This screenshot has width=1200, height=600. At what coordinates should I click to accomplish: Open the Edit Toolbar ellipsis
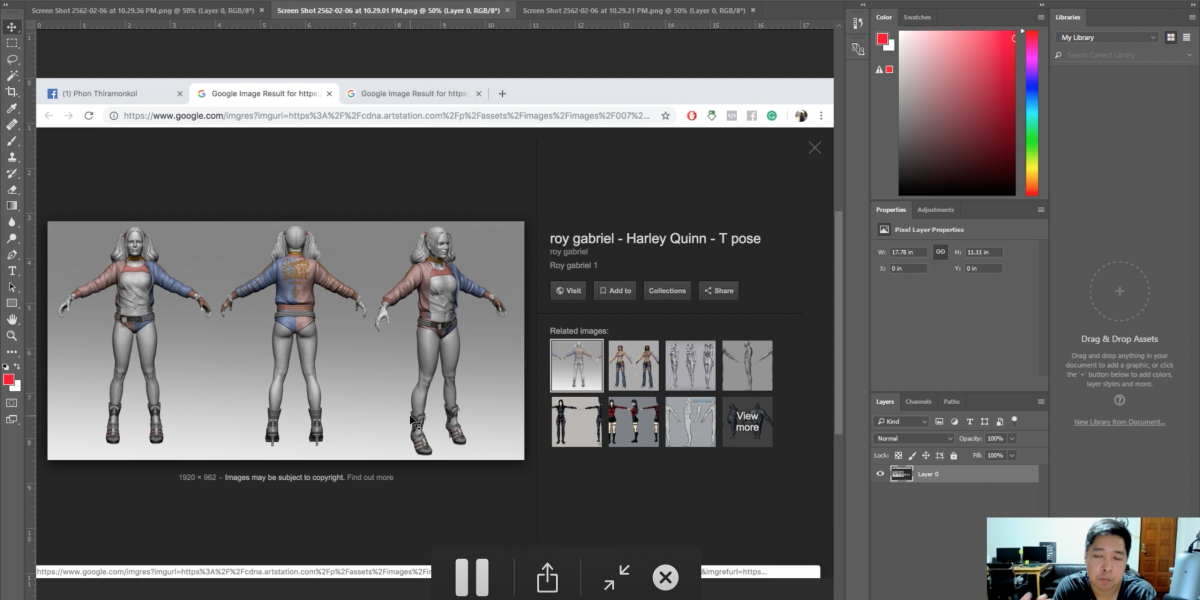point(12,352)
